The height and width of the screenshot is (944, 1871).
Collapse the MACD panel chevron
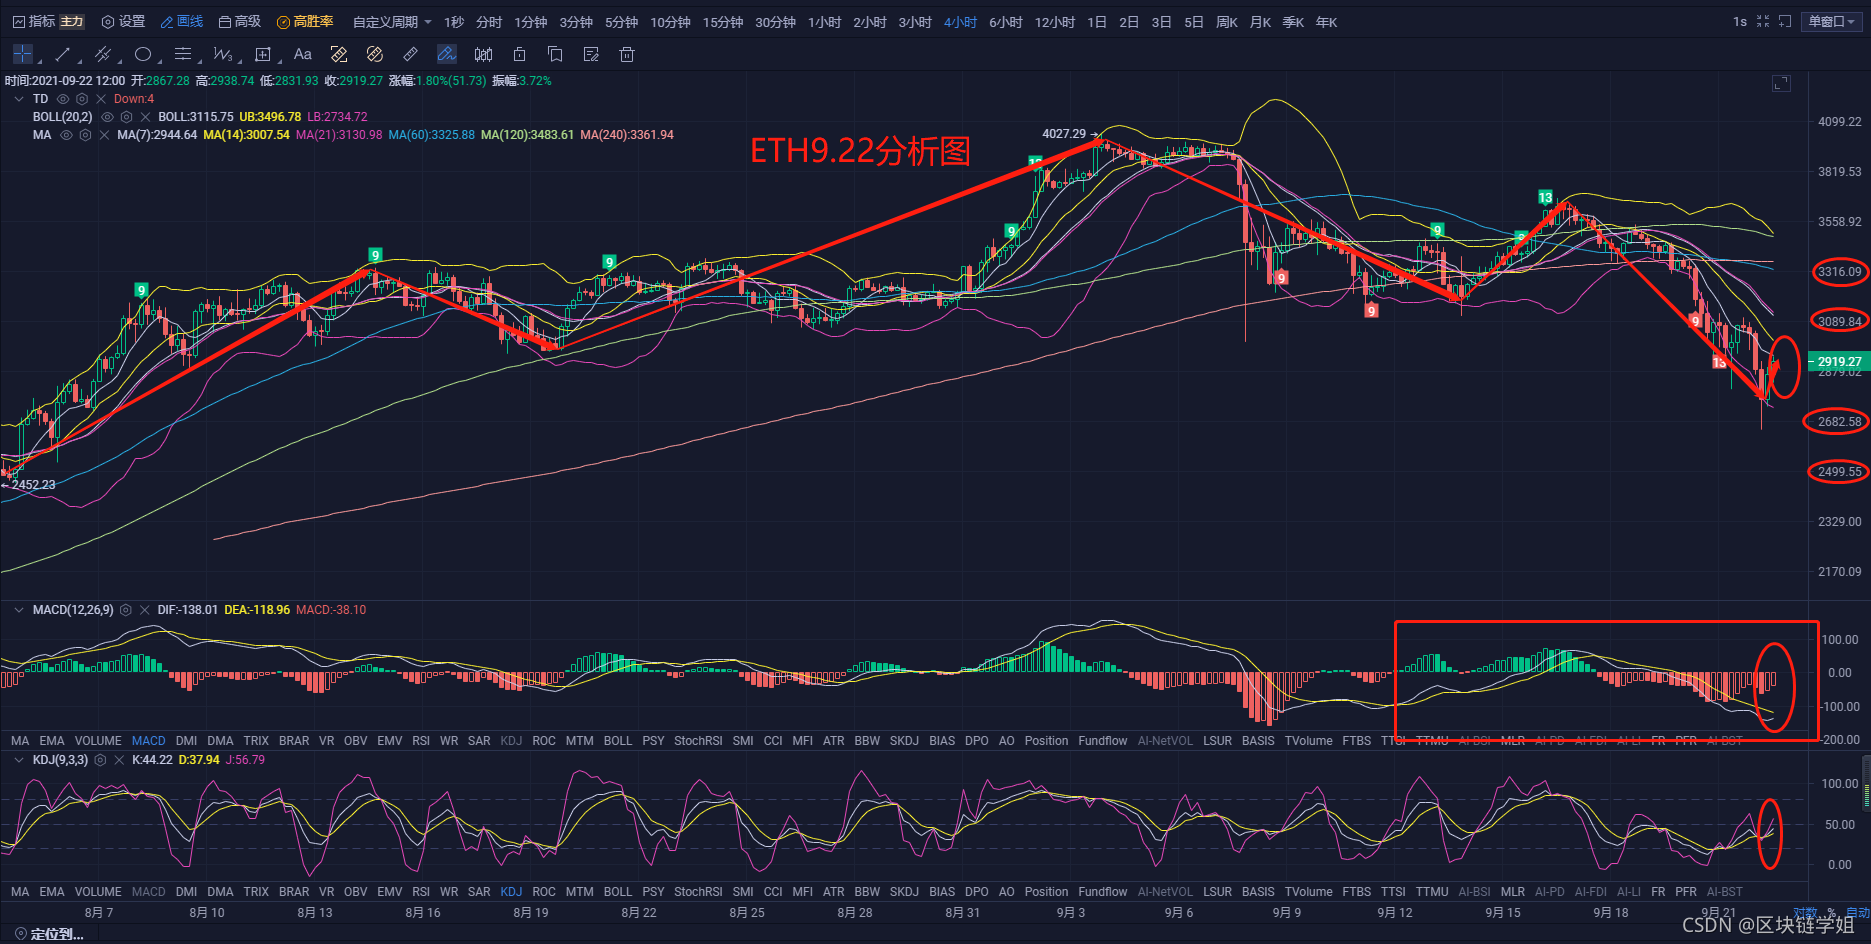pos(19,610)
